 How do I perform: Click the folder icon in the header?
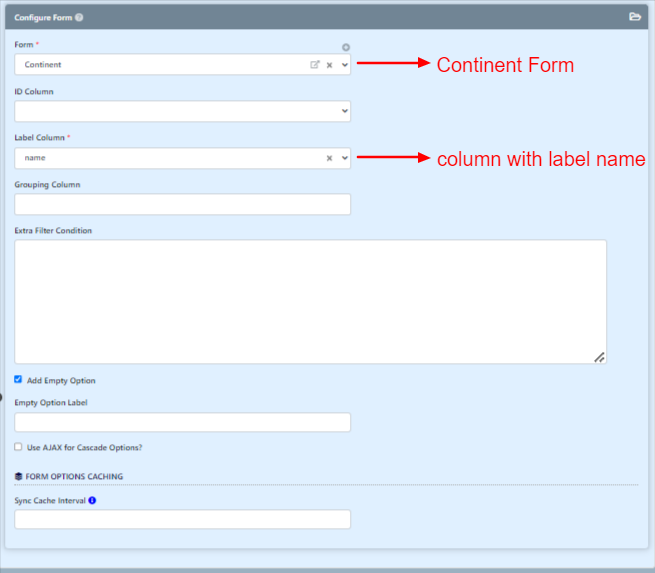[635, 17]
